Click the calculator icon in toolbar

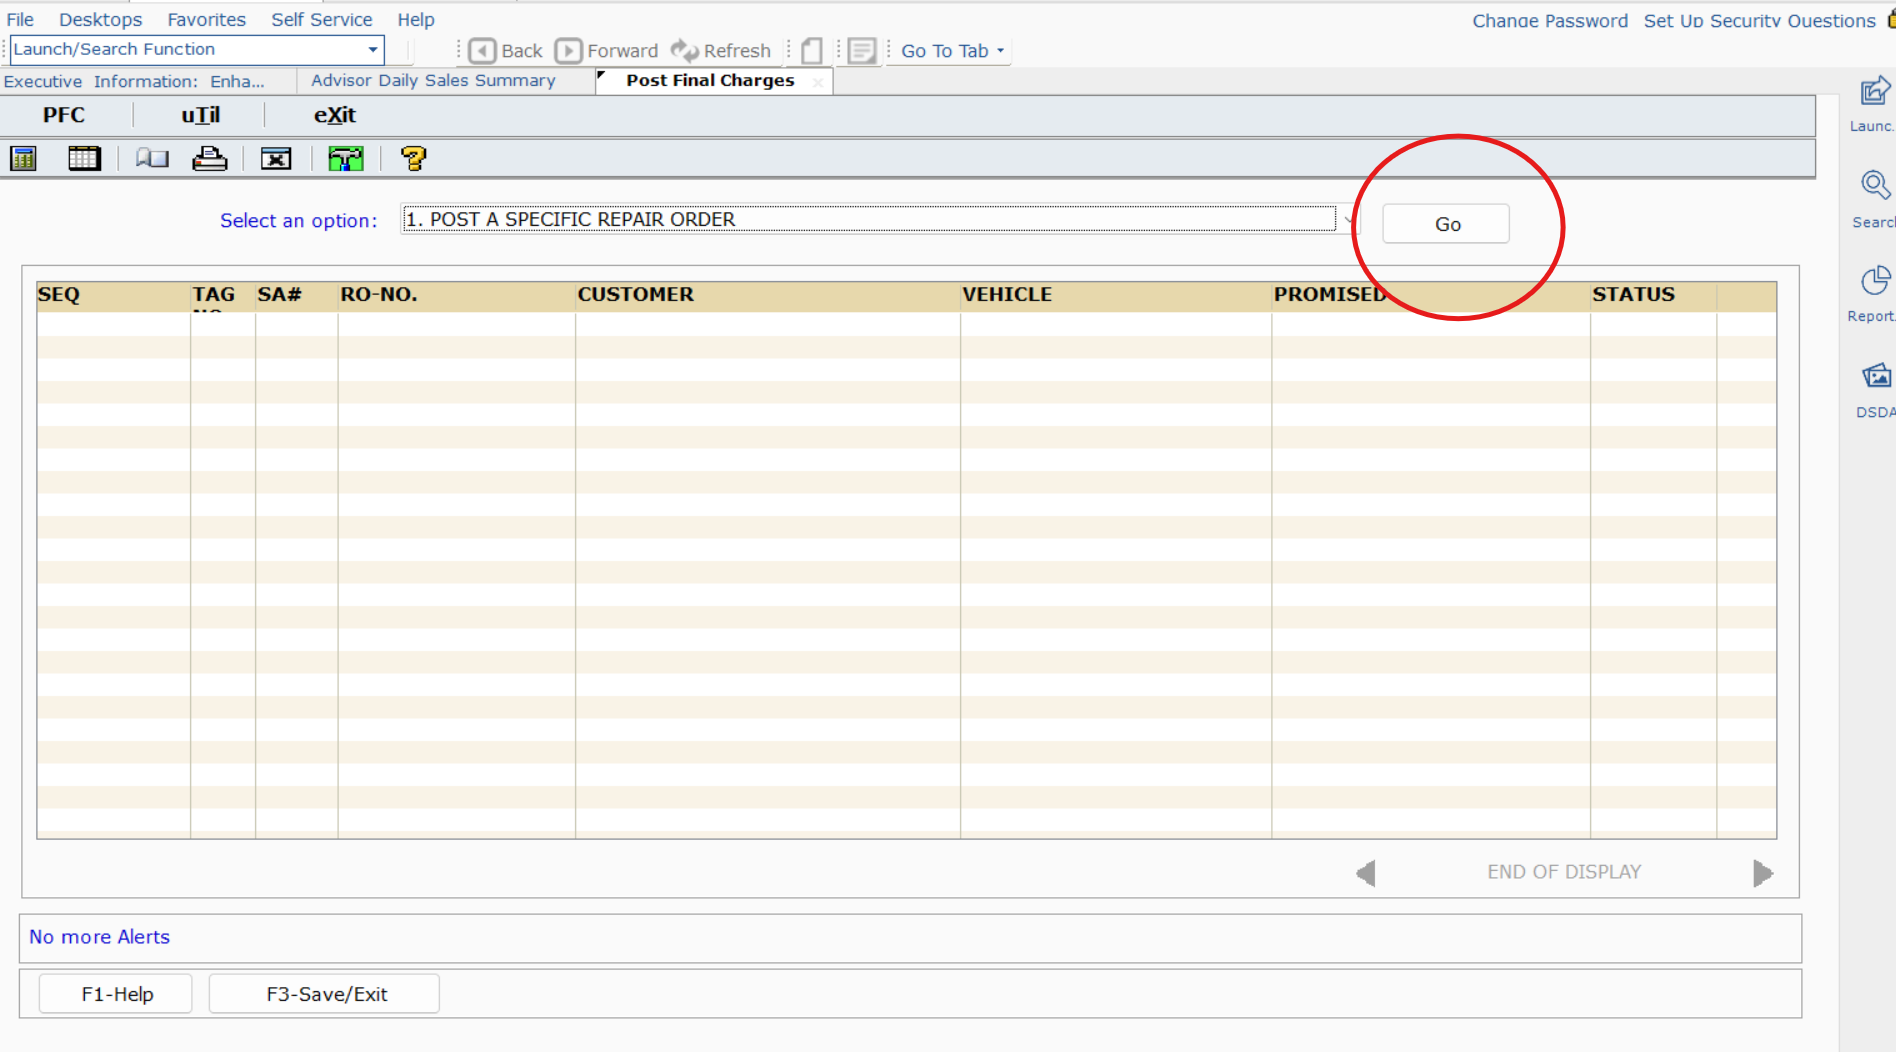[x=23, y=158]
